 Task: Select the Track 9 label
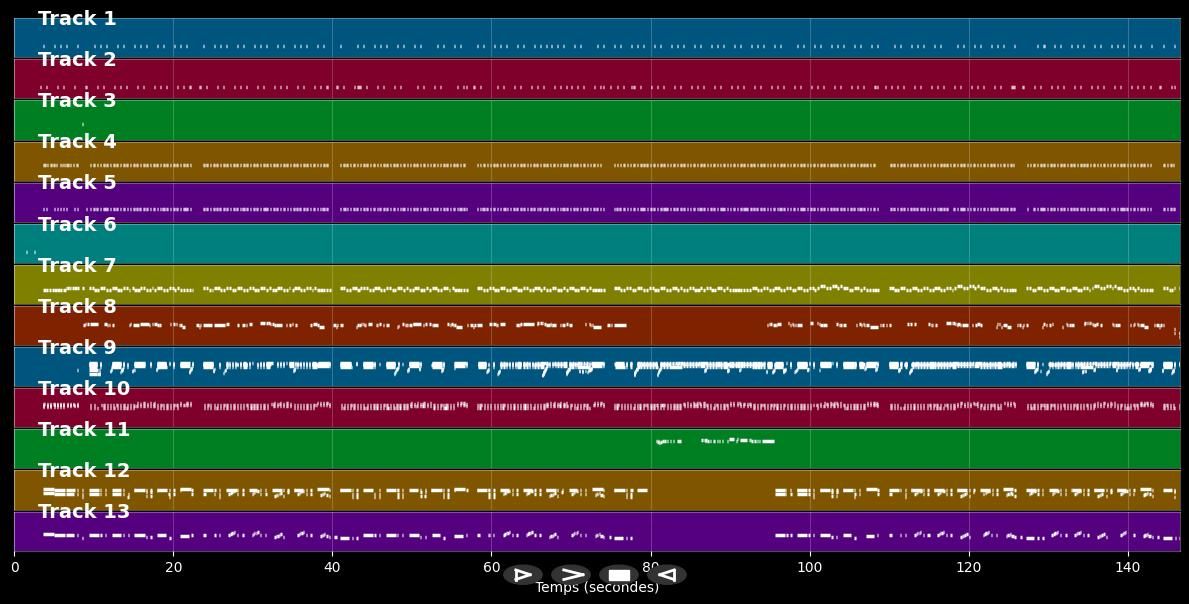coord(77,348)
